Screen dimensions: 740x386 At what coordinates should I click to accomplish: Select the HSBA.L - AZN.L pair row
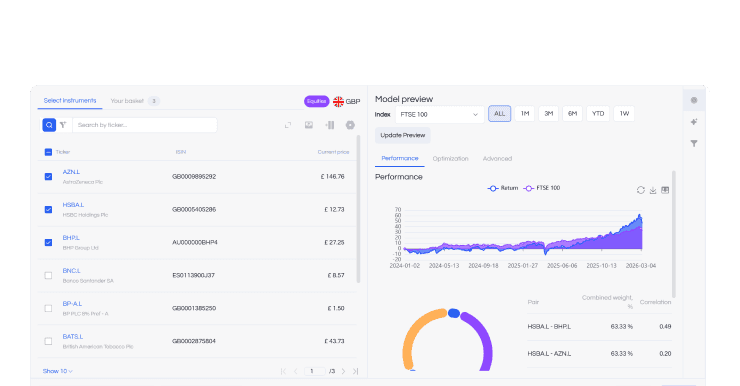coord(599,354)
